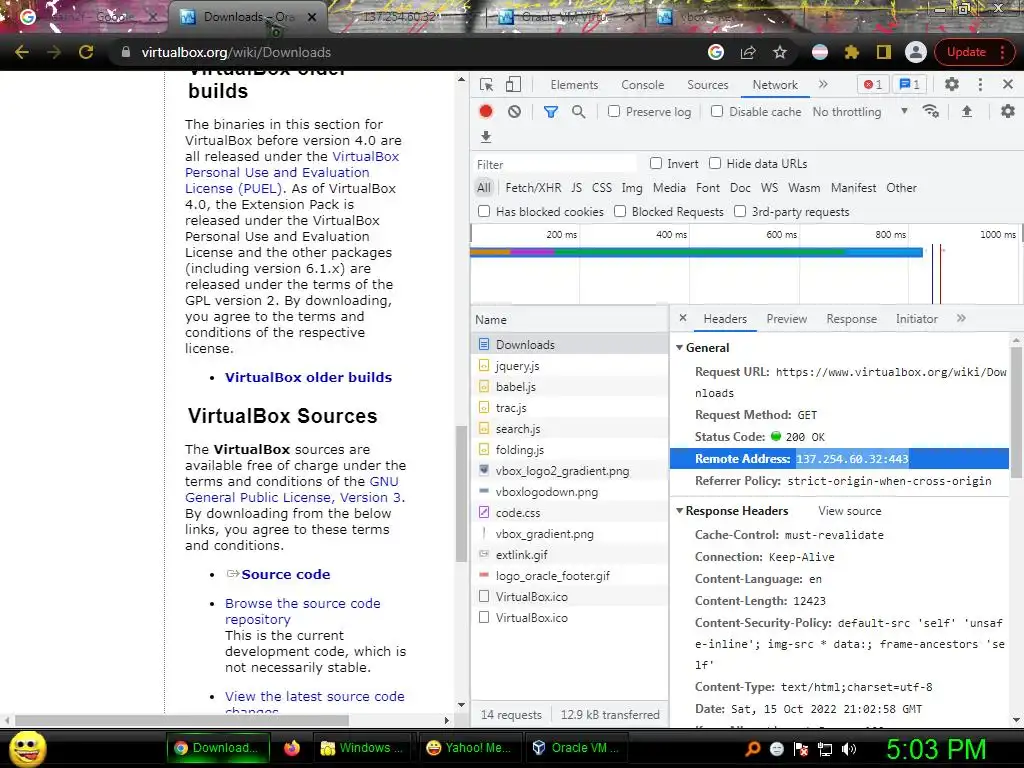The height and width of the screenshot is (768, 1024).
Task: Check Has blocked cookies checkbox
Action: [x=484, y=212]
